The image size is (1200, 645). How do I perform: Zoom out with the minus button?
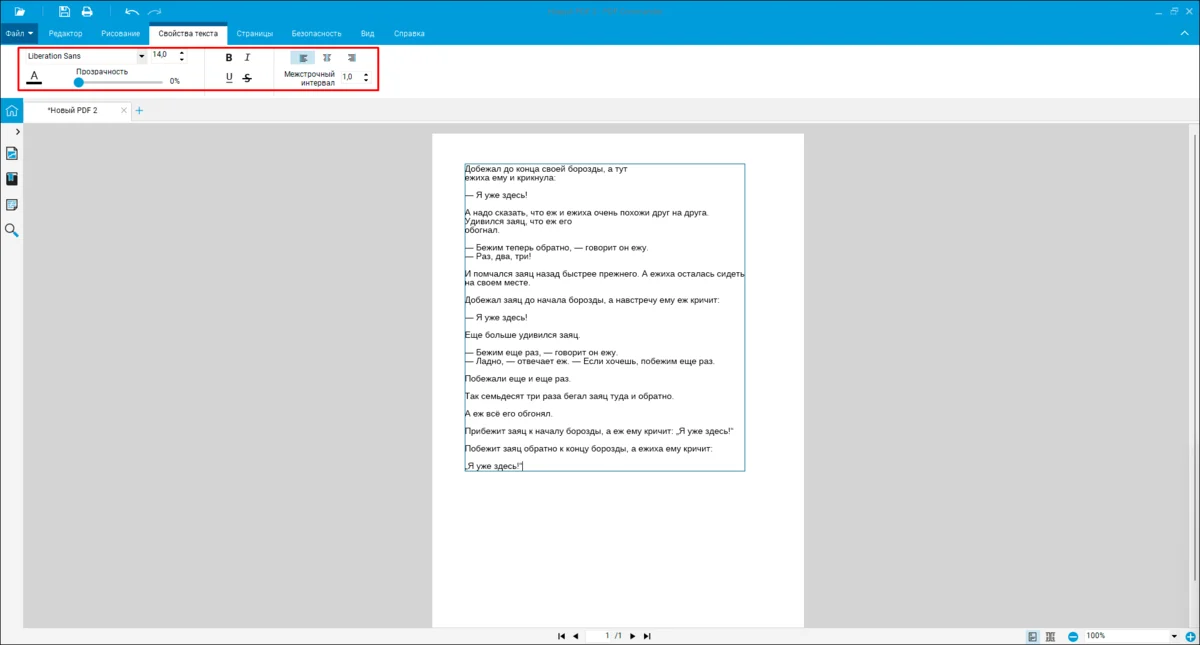tap(1073, 636)
